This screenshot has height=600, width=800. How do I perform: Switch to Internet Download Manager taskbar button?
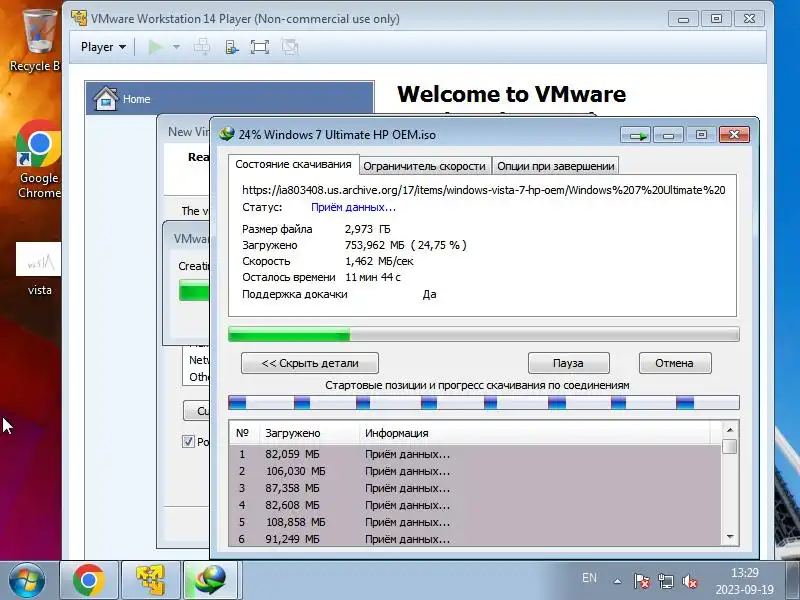[210, 580]
